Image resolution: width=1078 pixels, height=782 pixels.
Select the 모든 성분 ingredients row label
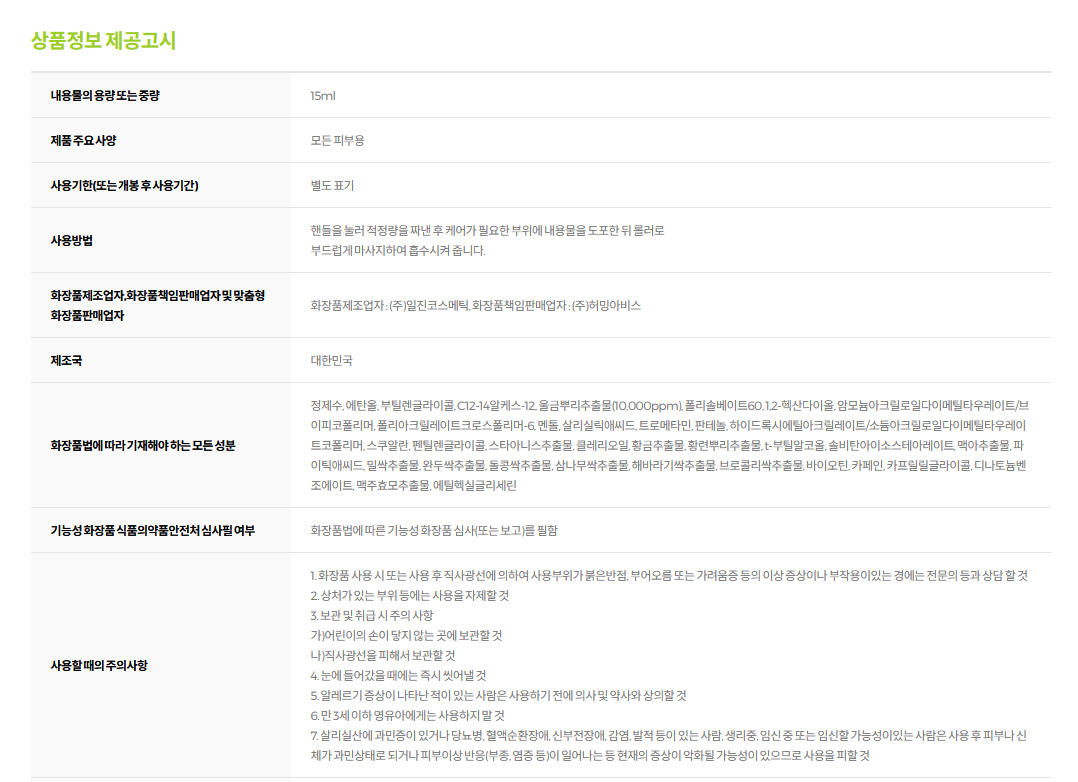coord(143,446)
